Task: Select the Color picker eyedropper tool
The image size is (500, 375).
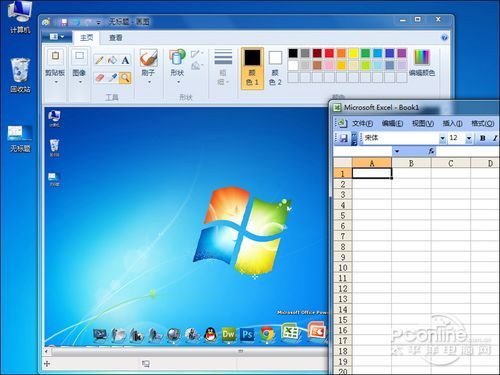Action: (112, 78)
